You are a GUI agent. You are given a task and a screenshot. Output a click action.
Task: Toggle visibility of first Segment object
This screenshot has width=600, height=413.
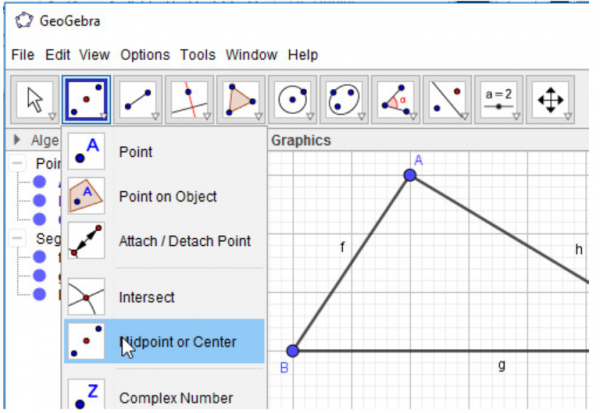[39, 257]
